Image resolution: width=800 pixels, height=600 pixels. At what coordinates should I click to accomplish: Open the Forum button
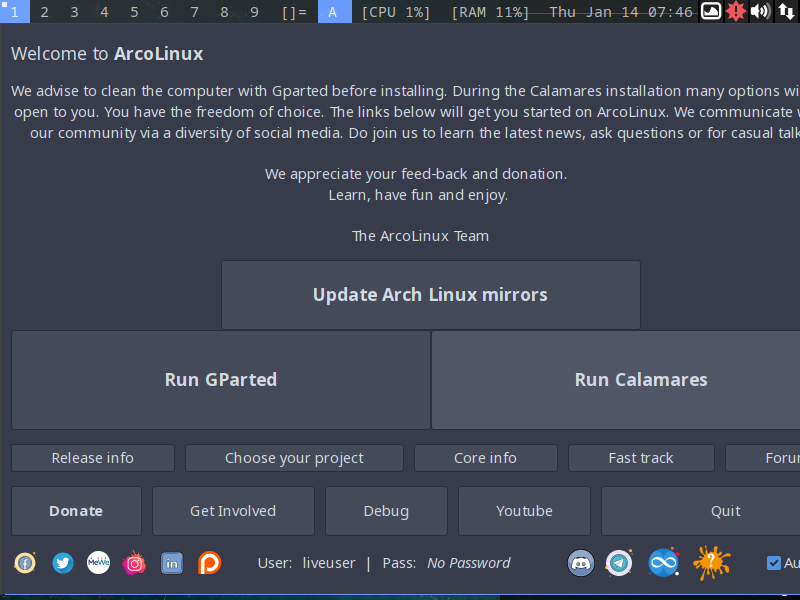coord(763,458)
